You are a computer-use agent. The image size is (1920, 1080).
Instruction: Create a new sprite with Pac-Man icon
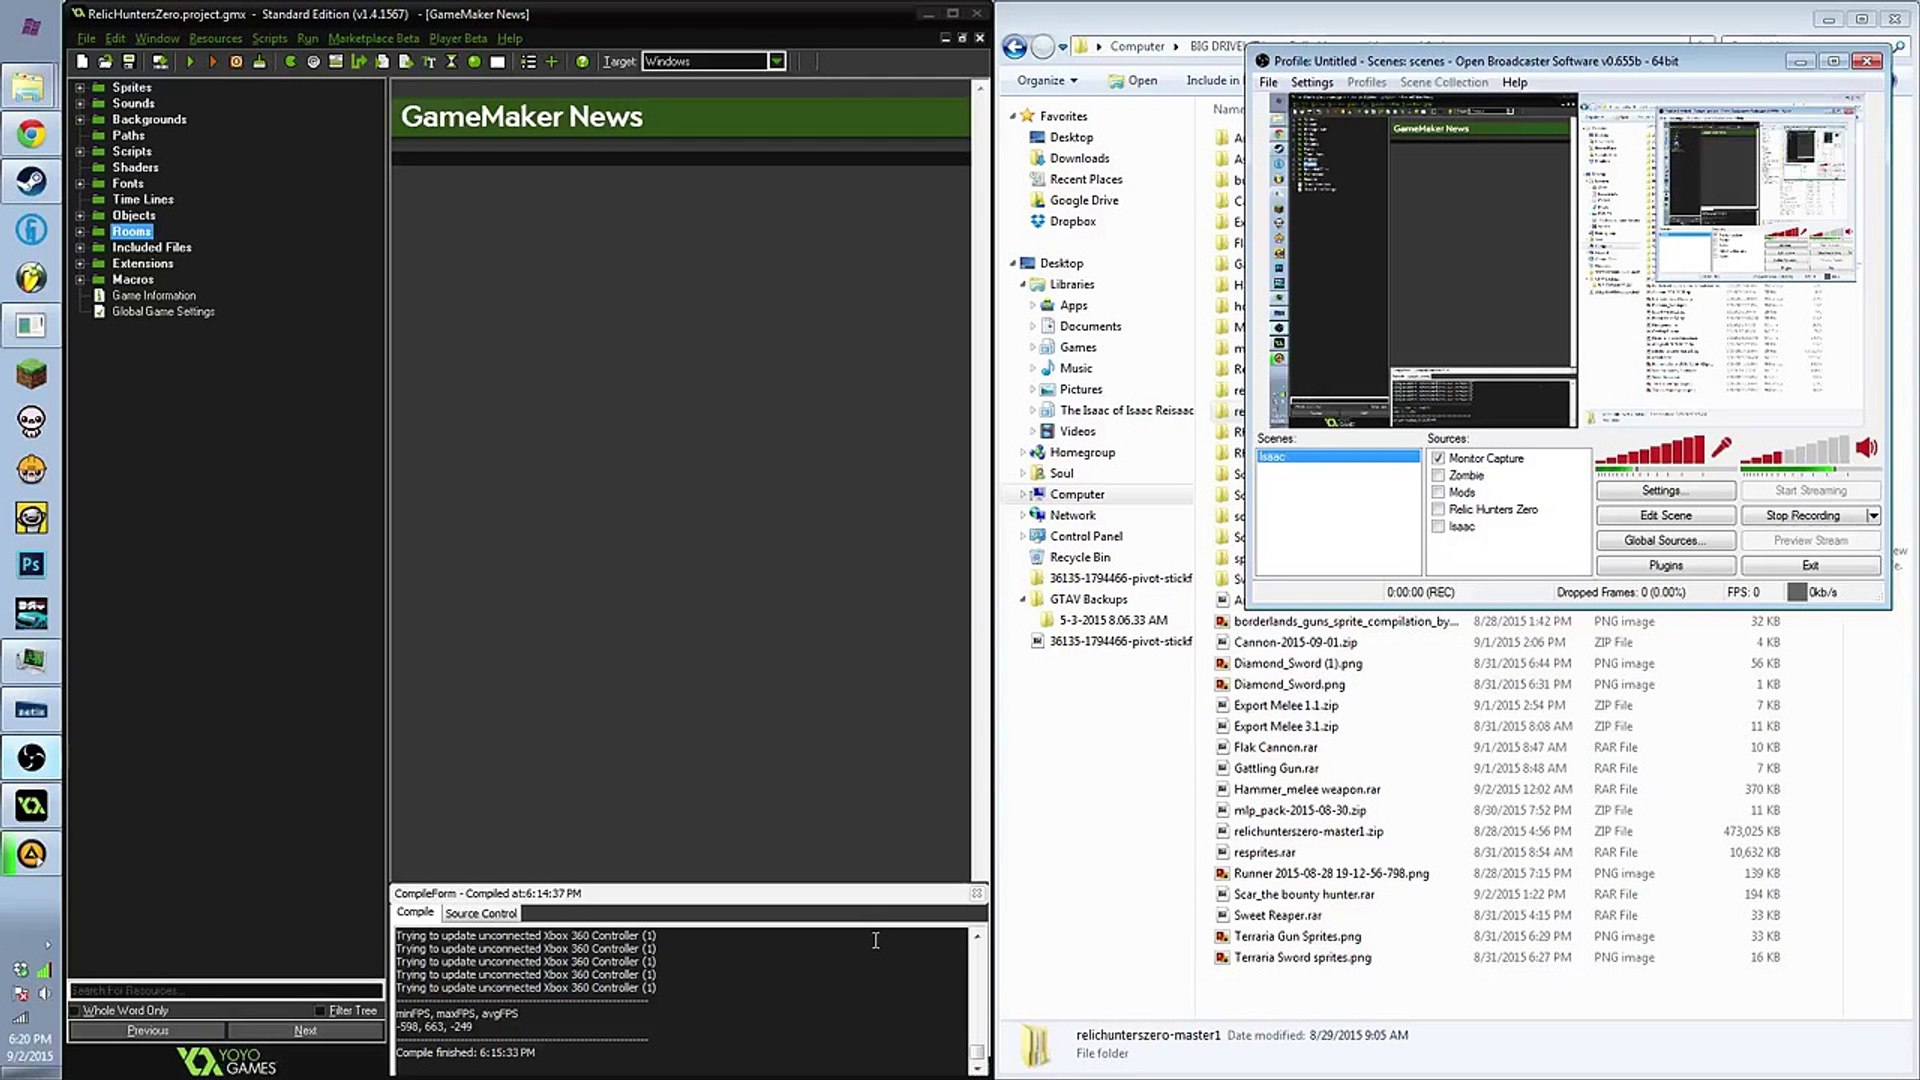[290, 62]
